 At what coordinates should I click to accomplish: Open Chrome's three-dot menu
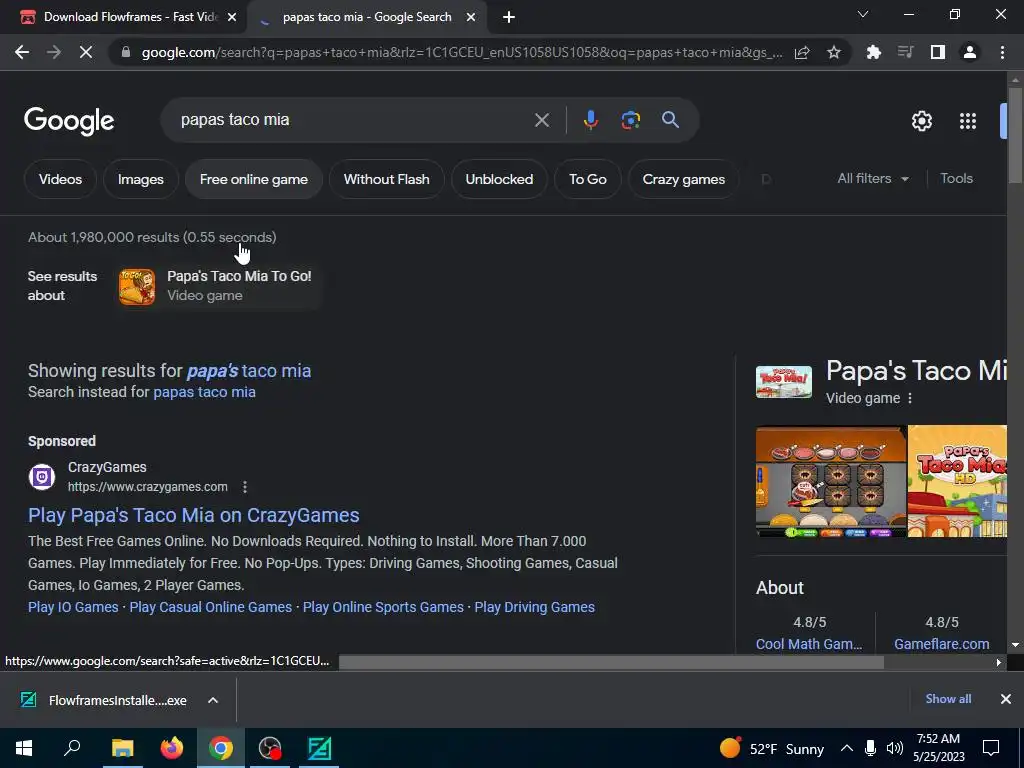coord(1002,52)
